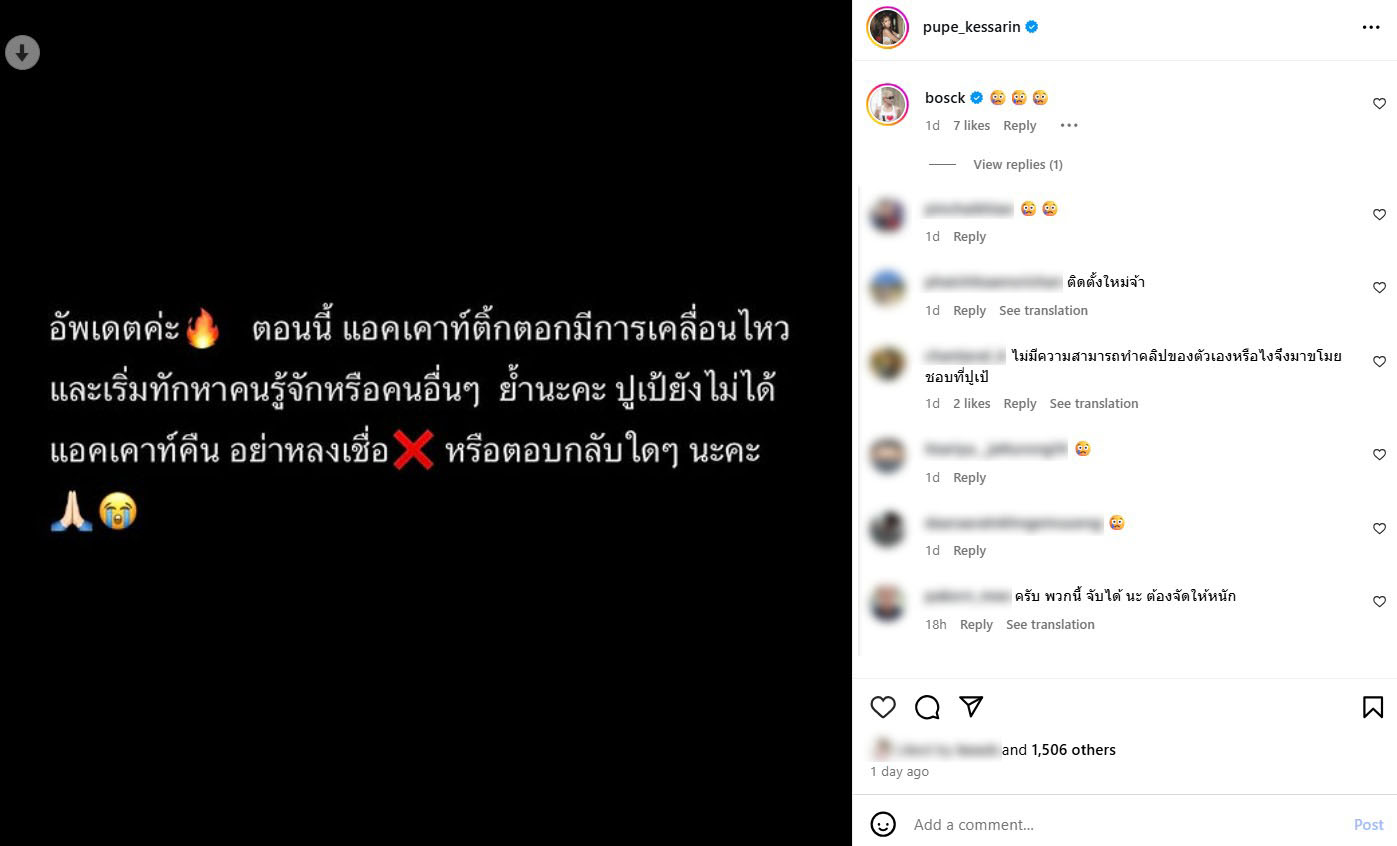Open the pupe_kessarin profile link
Screen dimensions: 1397x846
(x=971, y=27)
